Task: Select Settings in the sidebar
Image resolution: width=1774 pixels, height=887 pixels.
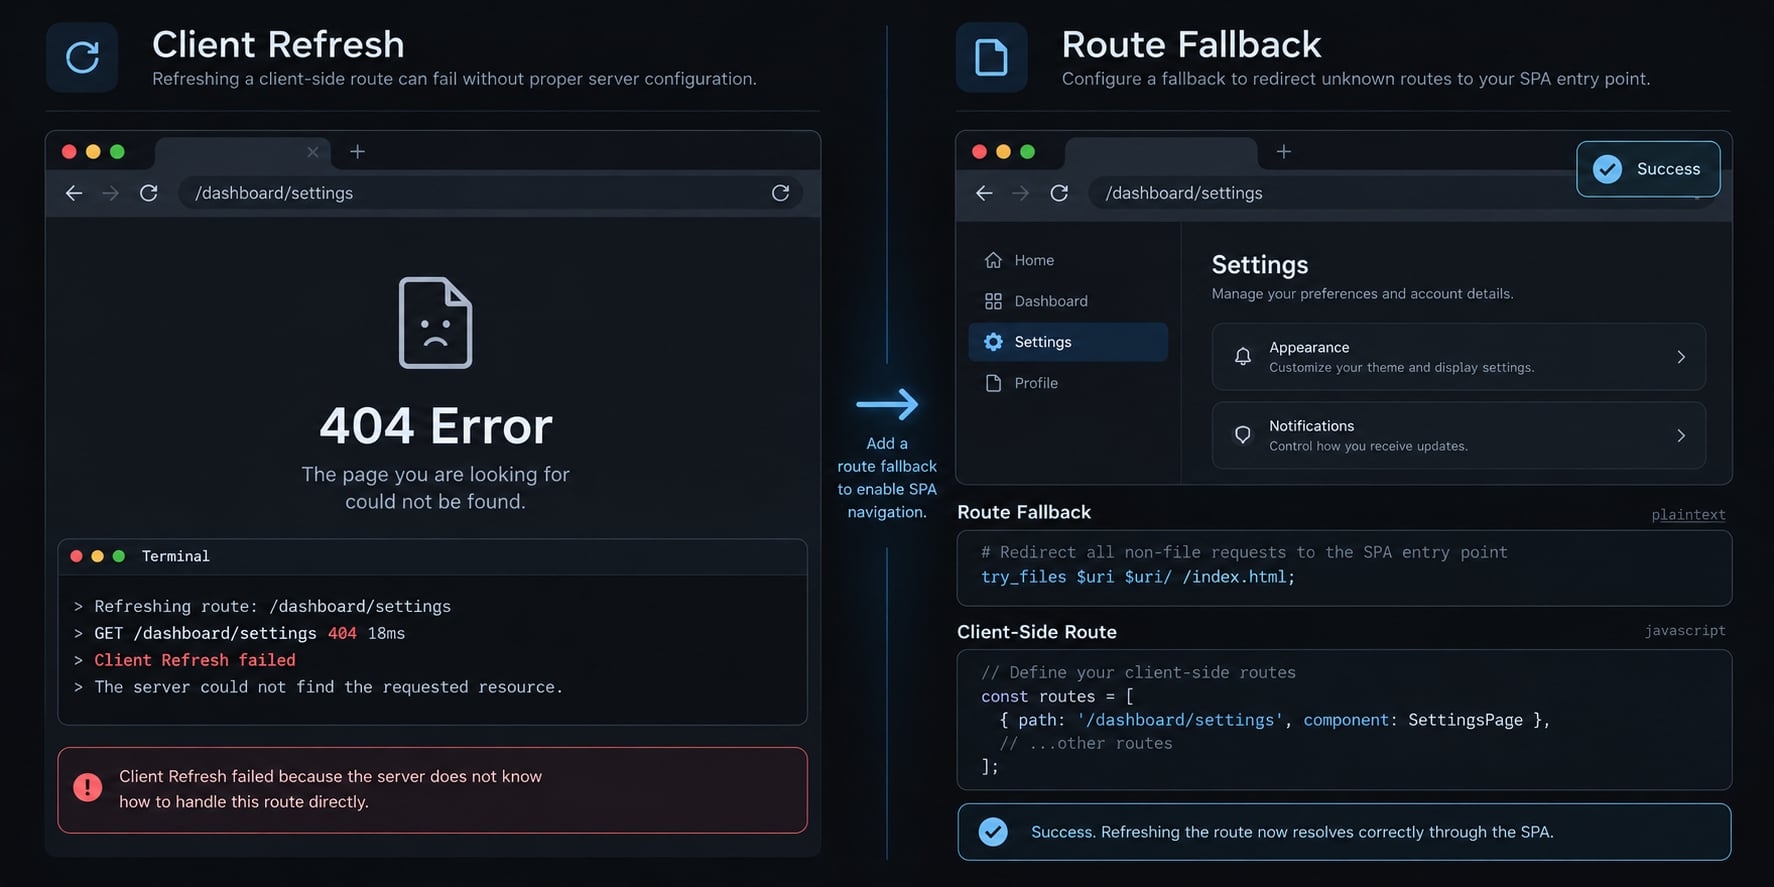Action: pos(1068,342)
